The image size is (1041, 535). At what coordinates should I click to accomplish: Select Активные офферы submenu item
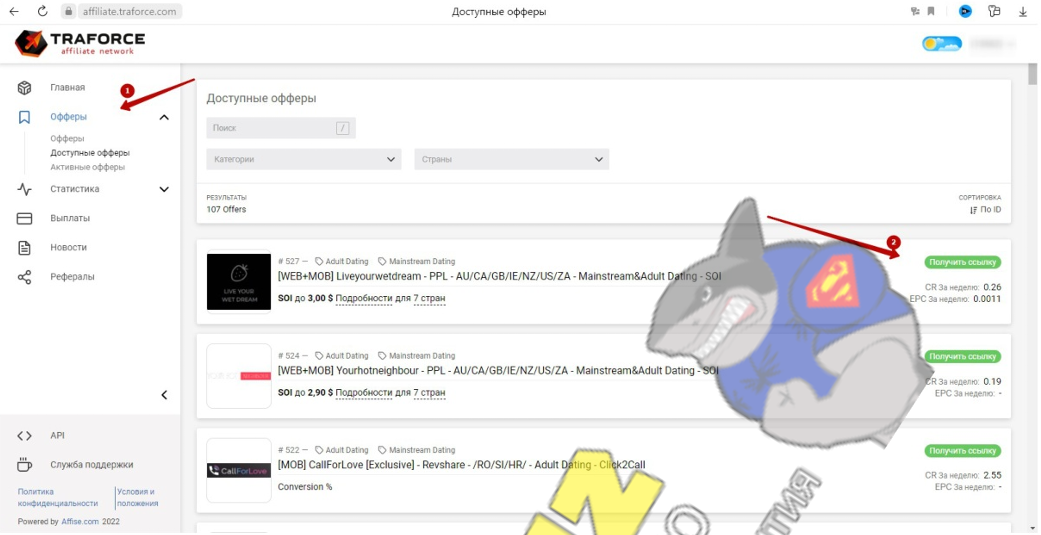tap(88, 167)
